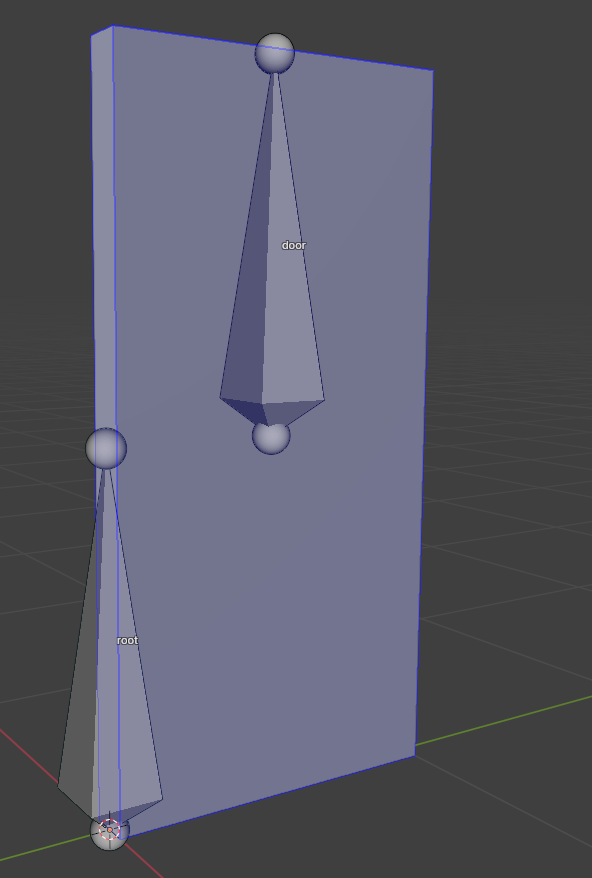592x878 pixels.
Task: Click the 3D cursor at world origin
Action: [109, 829]
